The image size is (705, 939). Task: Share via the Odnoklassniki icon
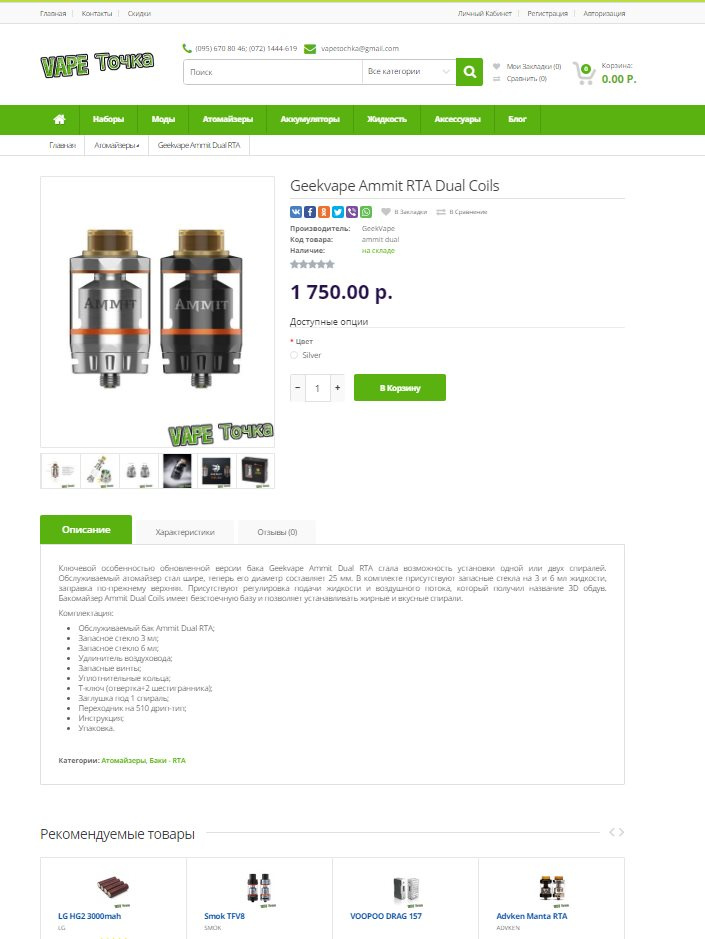[324, 212]
